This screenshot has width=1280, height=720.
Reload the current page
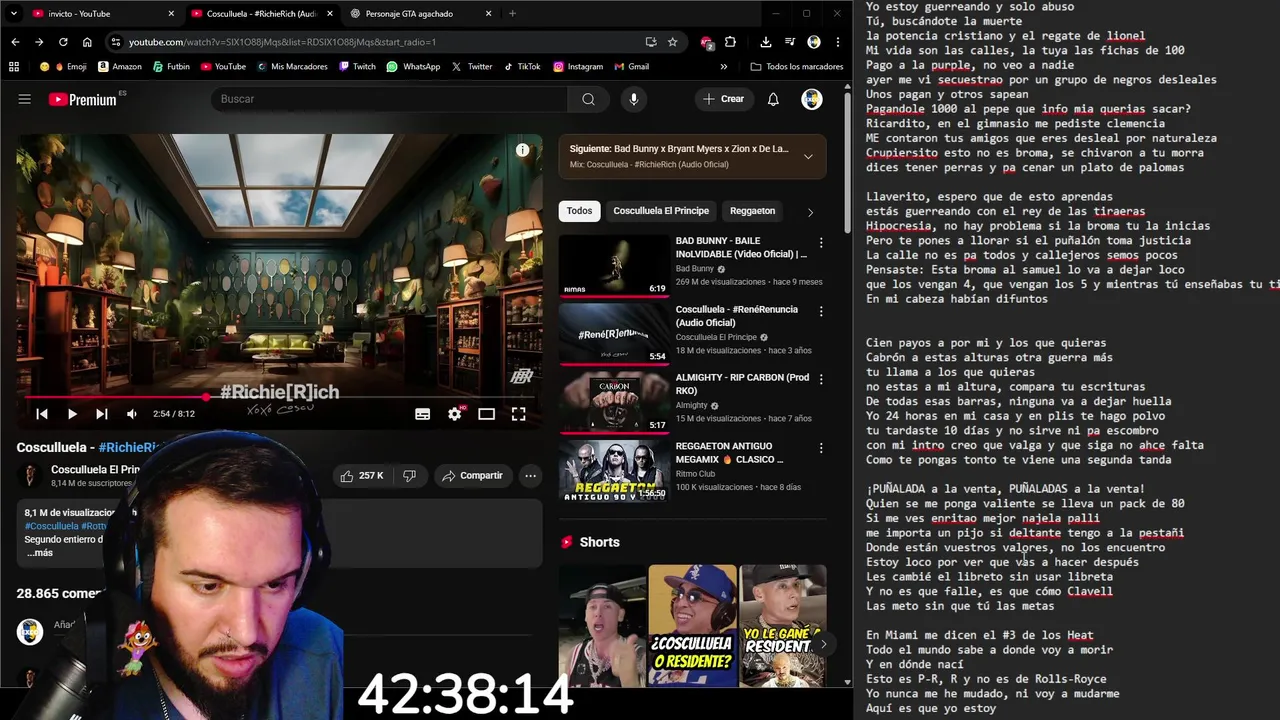pos(63,42)
